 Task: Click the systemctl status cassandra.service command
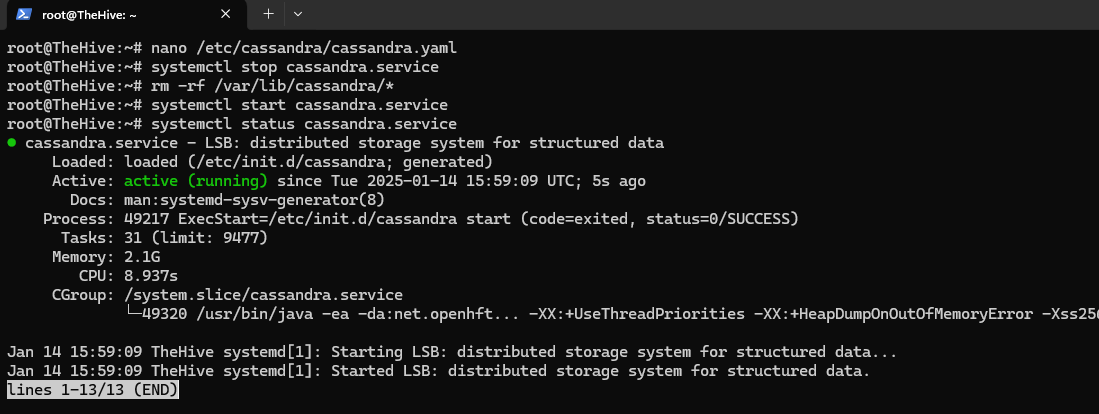304,124
